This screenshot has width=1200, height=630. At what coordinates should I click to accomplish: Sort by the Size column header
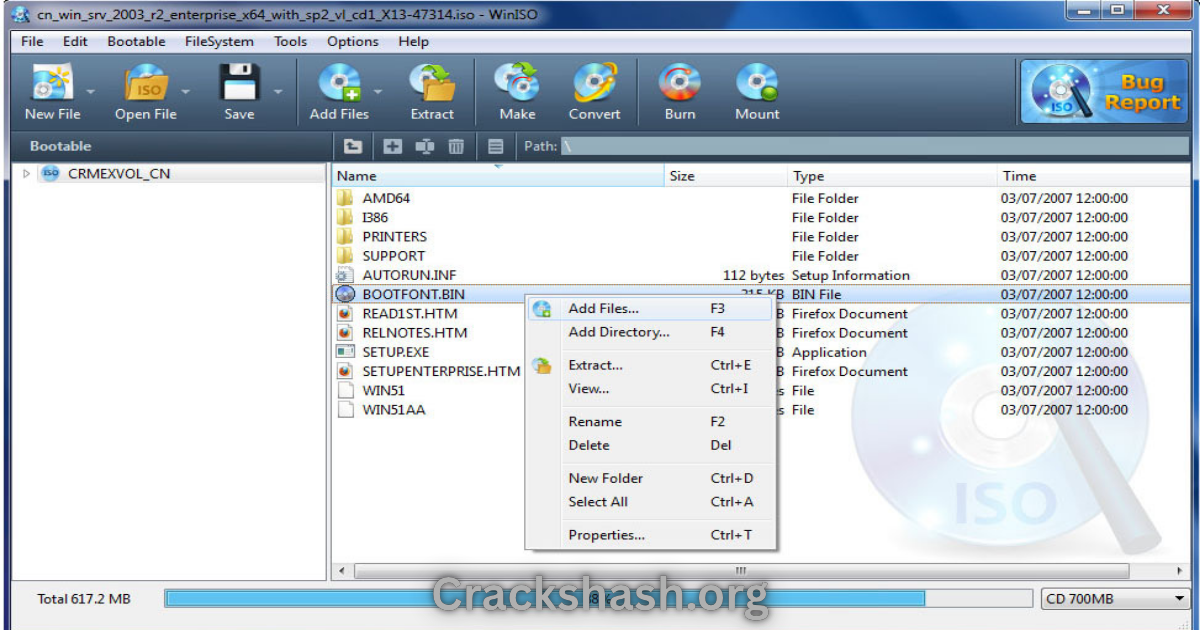[726, 176]
